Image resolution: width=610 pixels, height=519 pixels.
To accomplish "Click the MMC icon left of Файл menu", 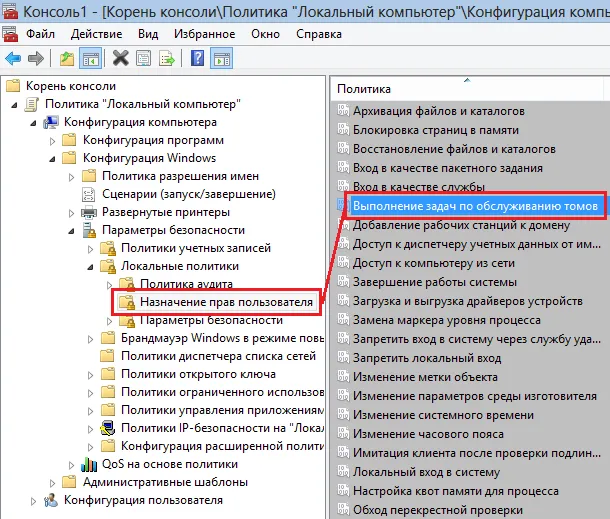I will tap(10, 34).
